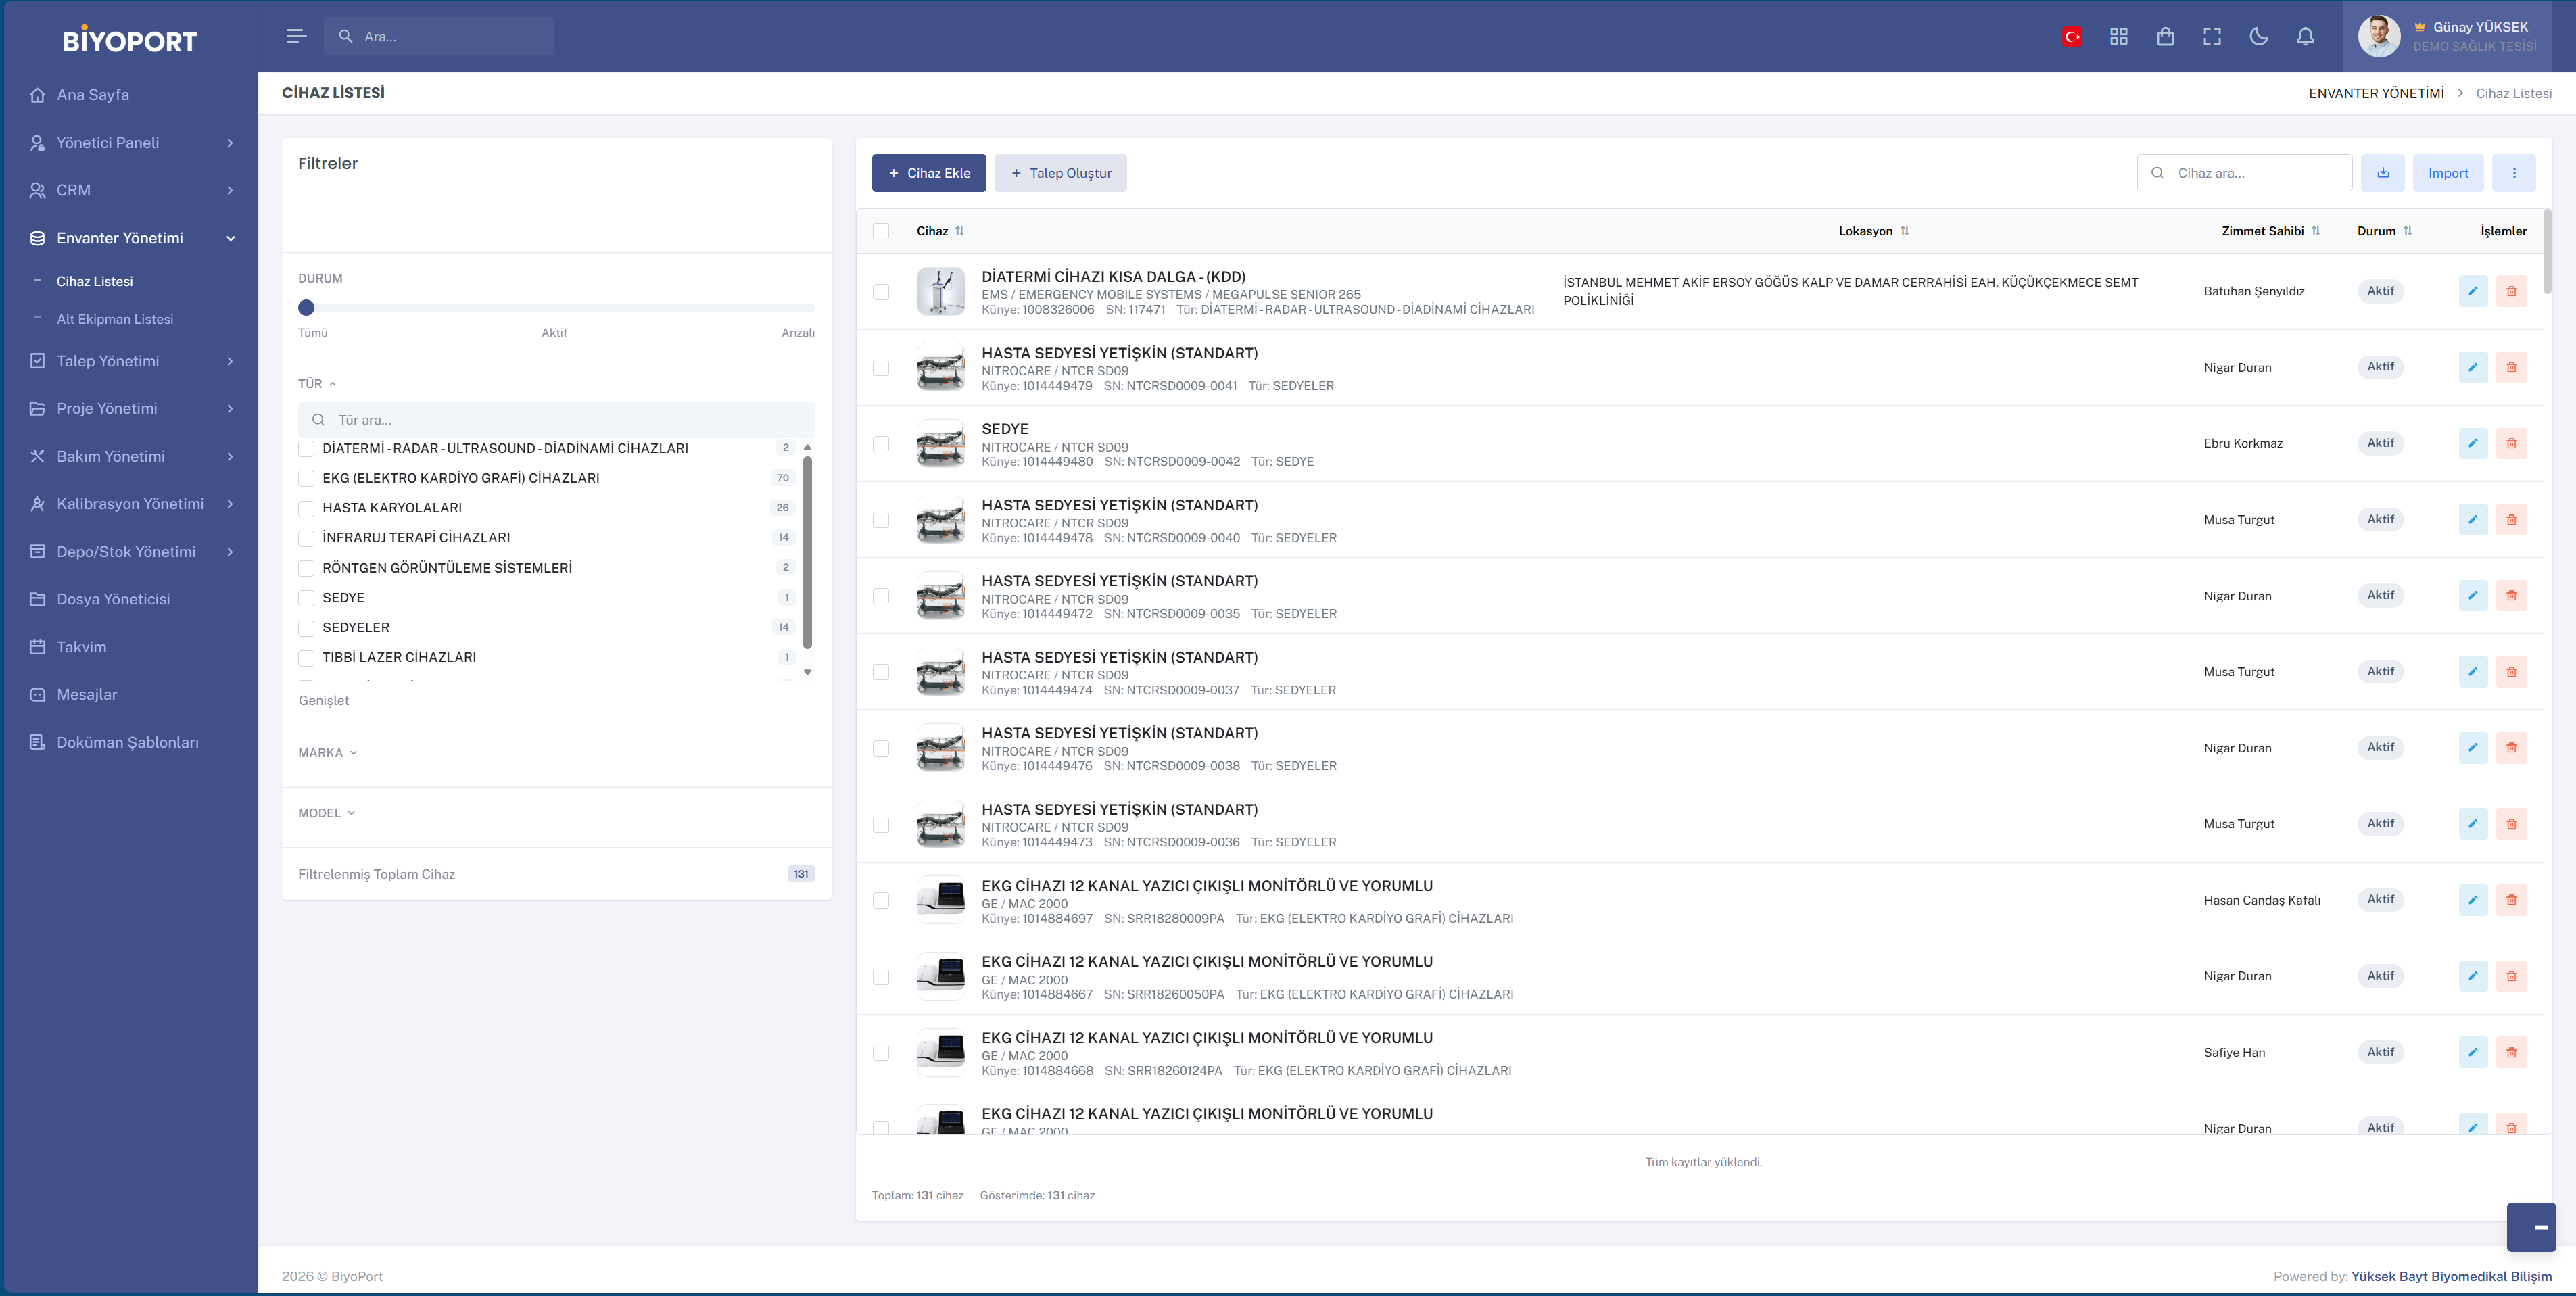Image resolution: width=2576 pixels, height=1296 pixels.
Task: Tick the select-all checkbox in table header
Action: [881, 231]
